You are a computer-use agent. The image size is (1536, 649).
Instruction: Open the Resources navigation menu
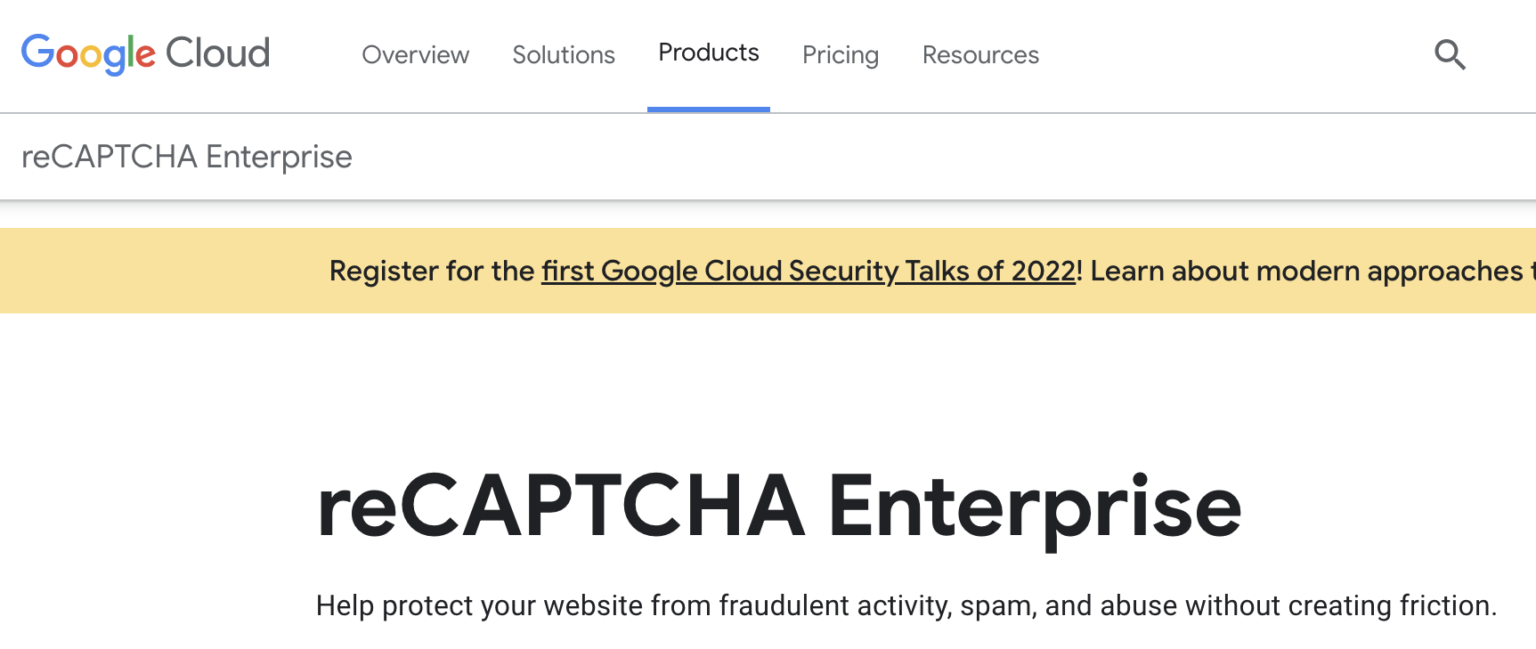[x=980, y=55]
